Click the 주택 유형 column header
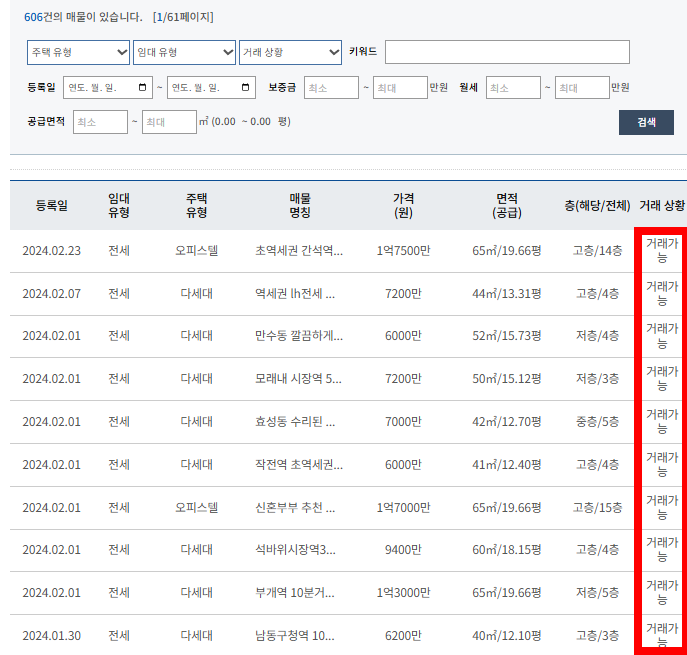This screenshot has width=687, height=655. pos(197,205)
